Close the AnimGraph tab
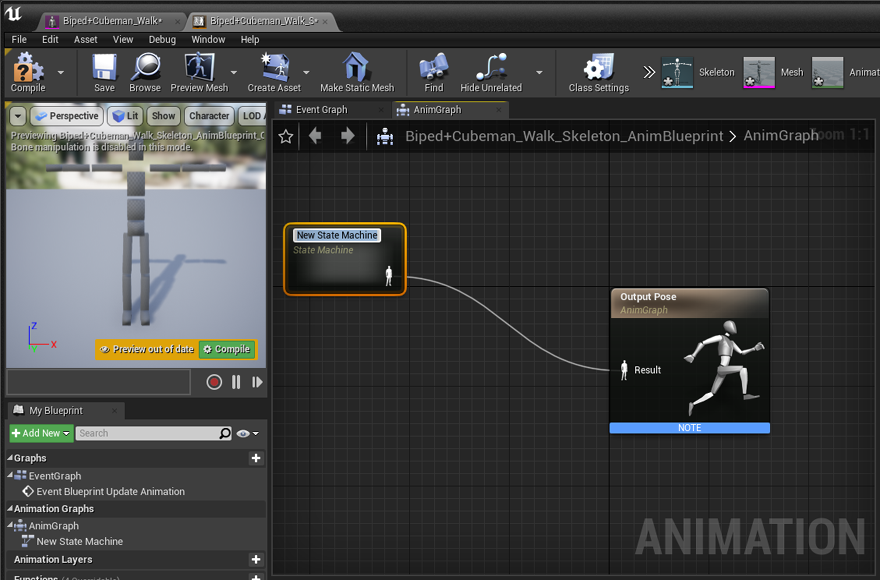The width and height of the screenshot is (880, 580). (x=498, y=110)
